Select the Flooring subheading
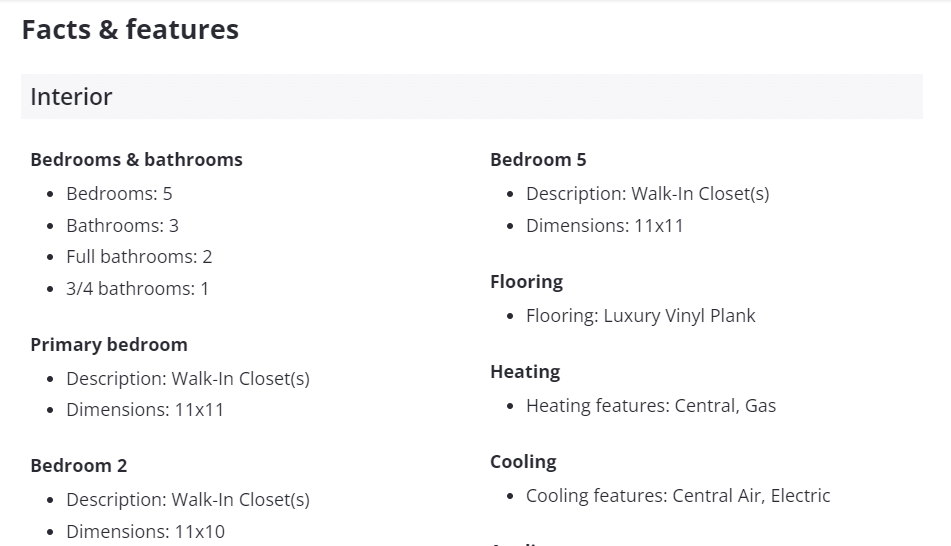This screenshot has width=951, height=546. pyautogui.click(x=526, y=282)
